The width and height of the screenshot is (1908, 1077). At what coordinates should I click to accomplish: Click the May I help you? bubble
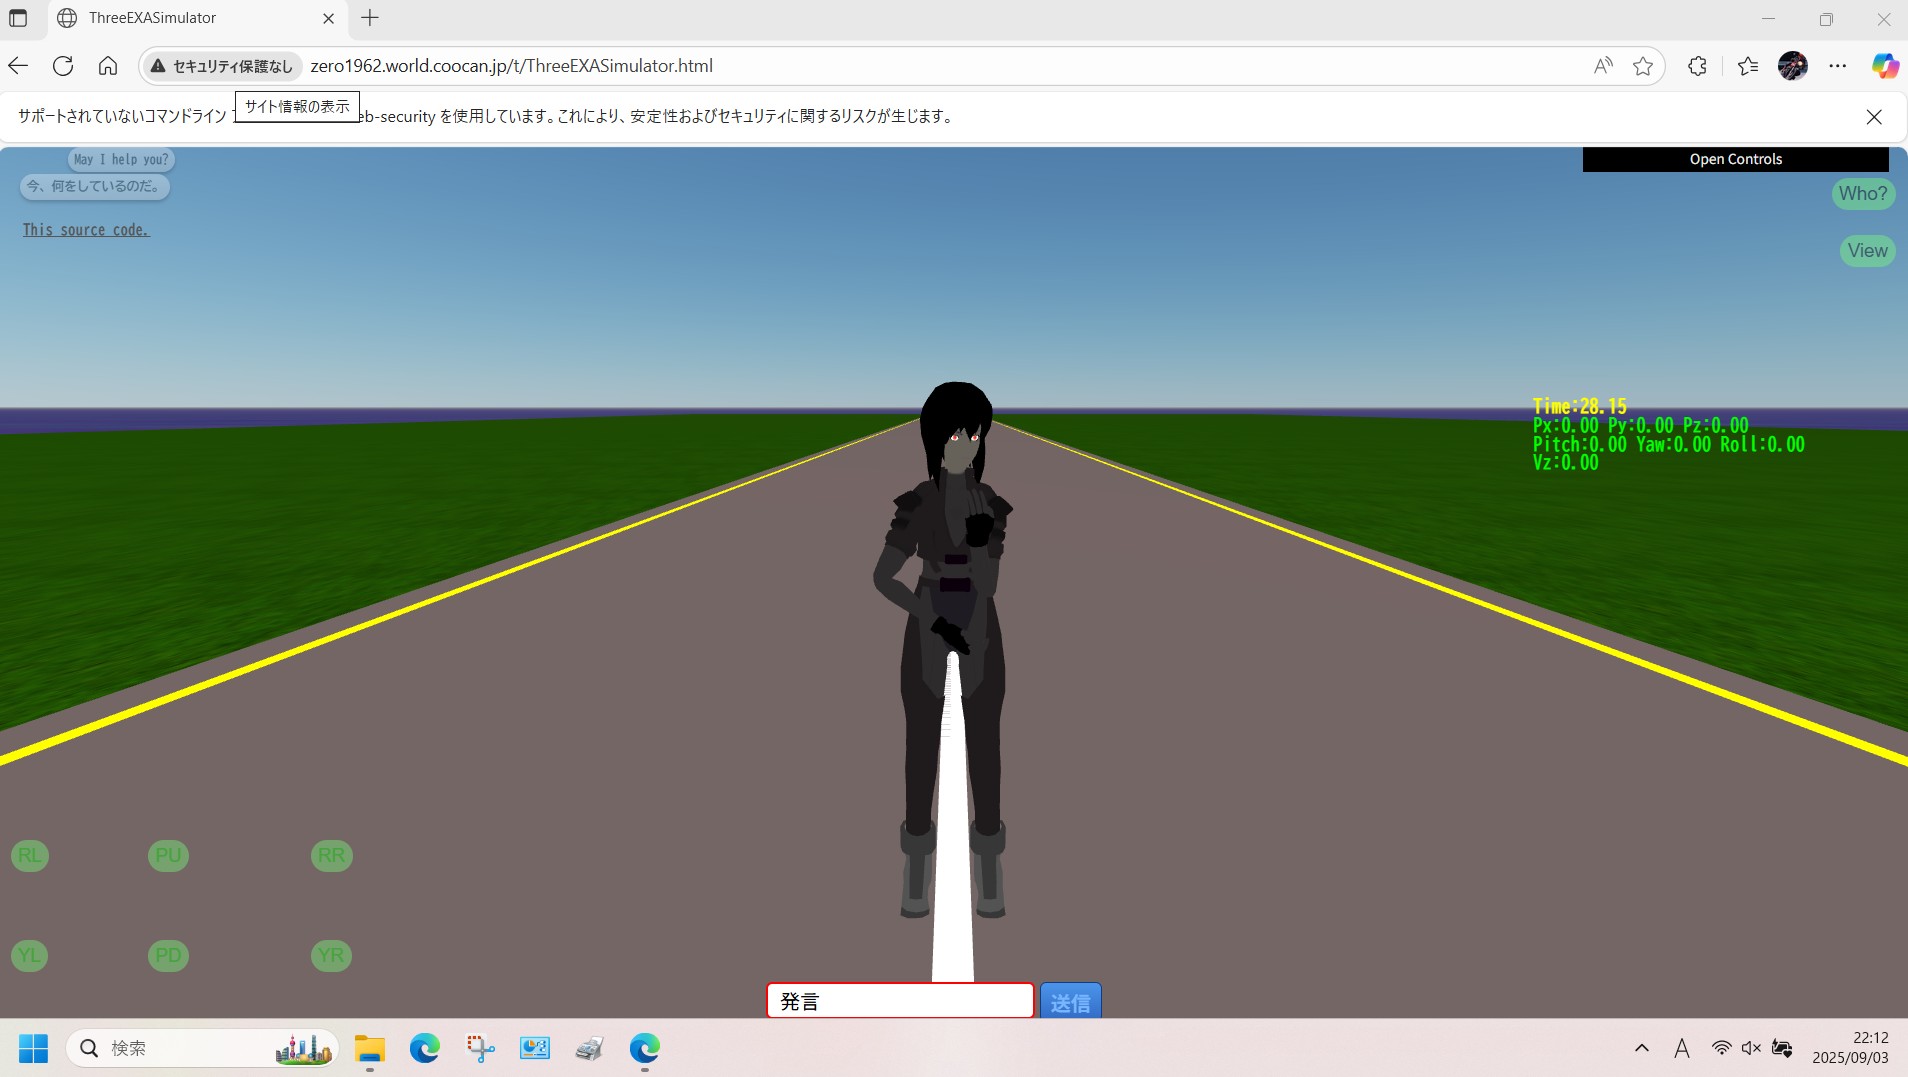click(121, 160)
